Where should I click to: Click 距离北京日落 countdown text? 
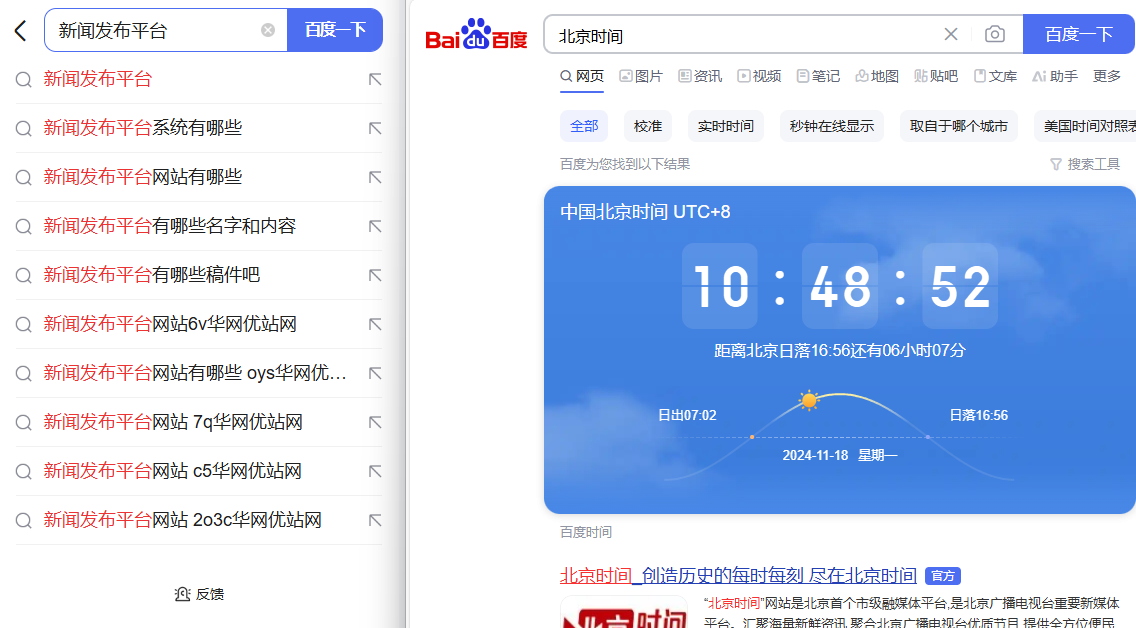pos(840,351)
